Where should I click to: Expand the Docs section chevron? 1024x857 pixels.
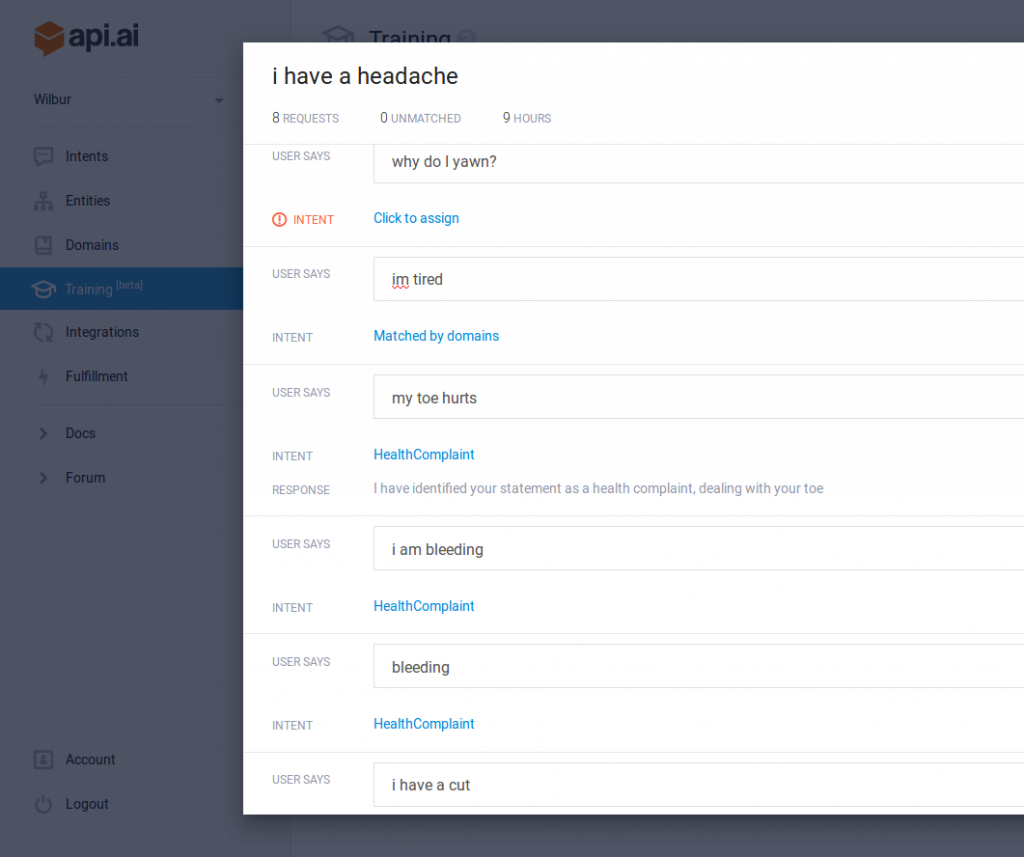[43, 434]
